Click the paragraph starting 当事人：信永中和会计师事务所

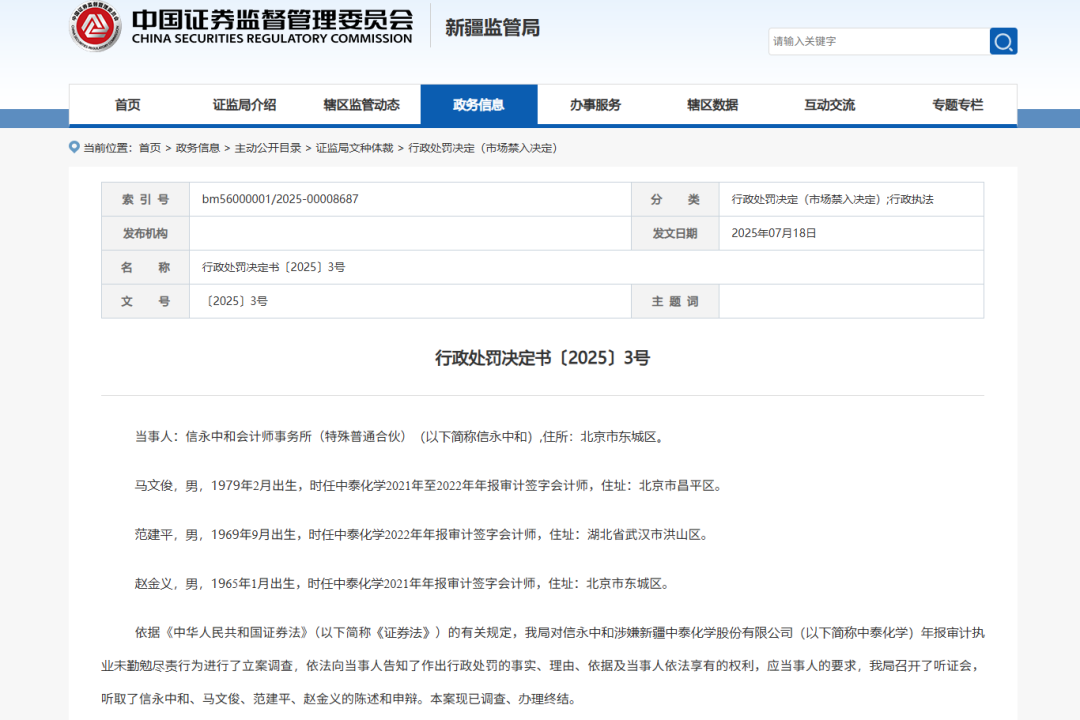pyautogui.click(x=401, y=437)
